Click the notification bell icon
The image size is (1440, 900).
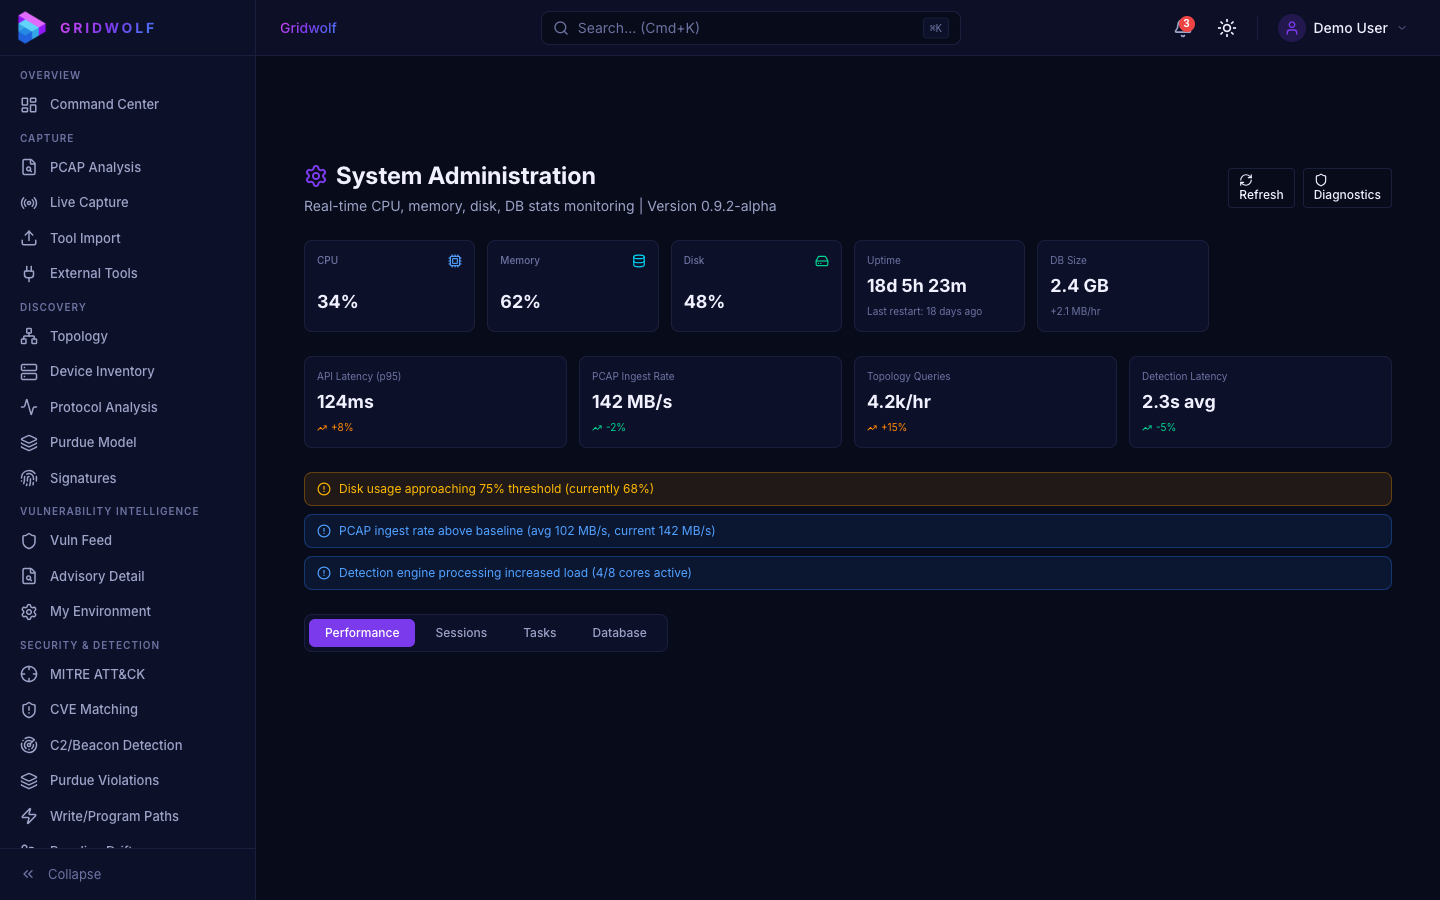[1182, 28]
